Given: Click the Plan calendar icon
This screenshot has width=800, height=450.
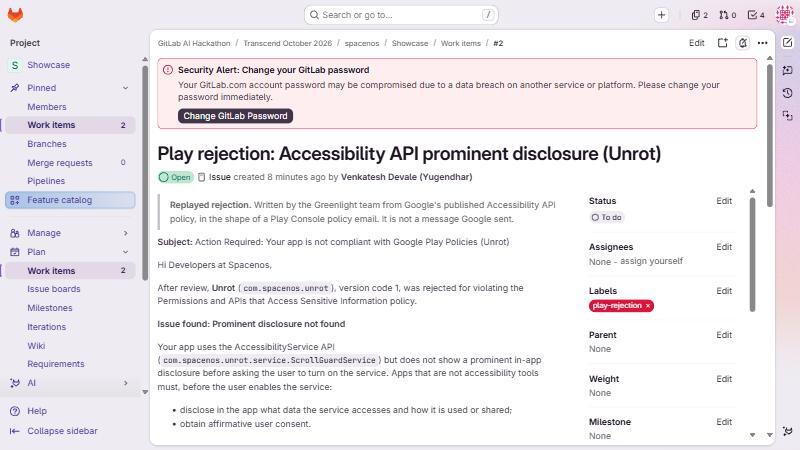Looking at the screenshot, I should [x=15, y=252].
